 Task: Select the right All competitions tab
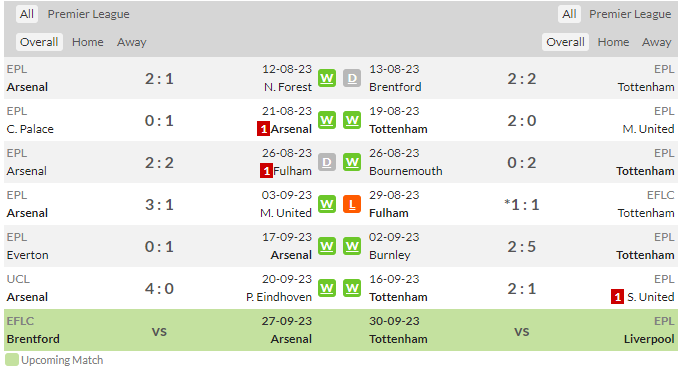[569, 14]
